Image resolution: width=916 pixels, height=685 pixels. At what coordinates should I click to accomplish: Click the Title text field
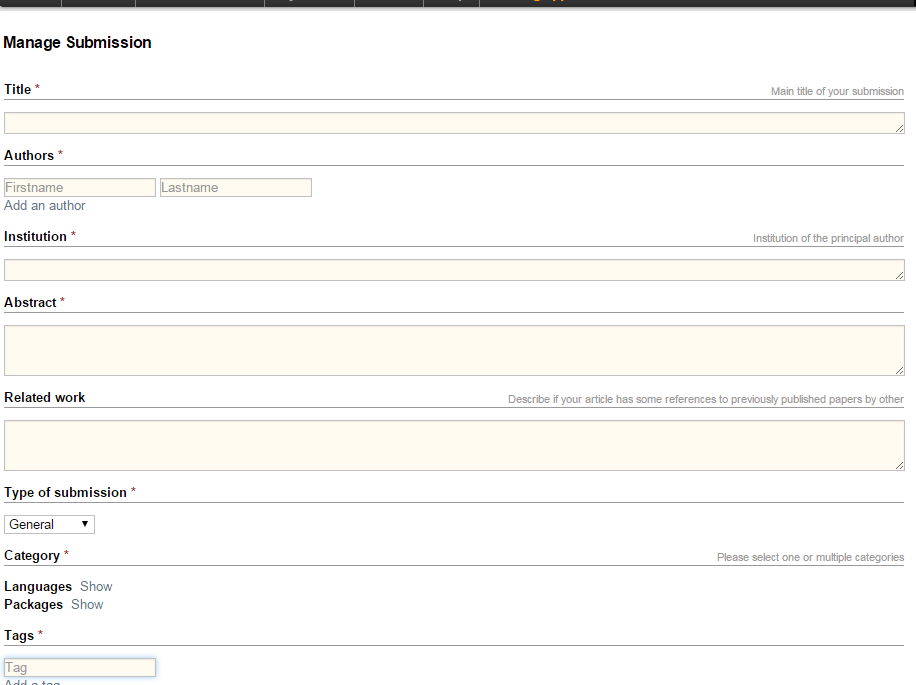[x=453, y=123]
